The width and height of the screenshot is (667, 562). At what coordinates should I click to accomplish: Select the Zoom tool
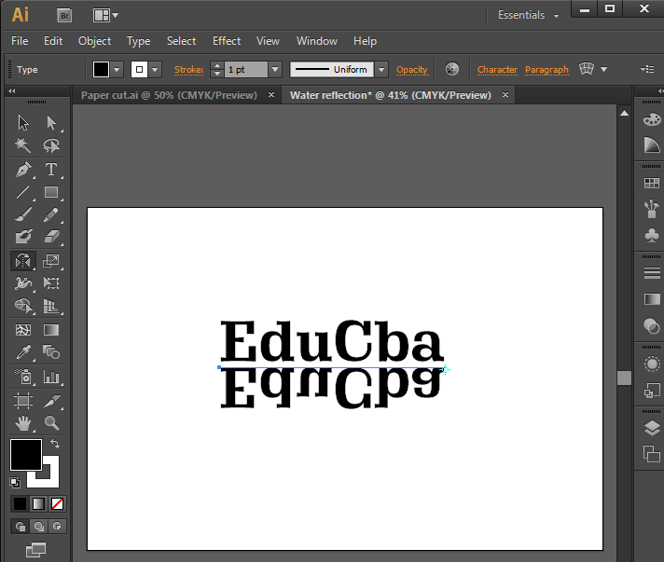[51, 423]
